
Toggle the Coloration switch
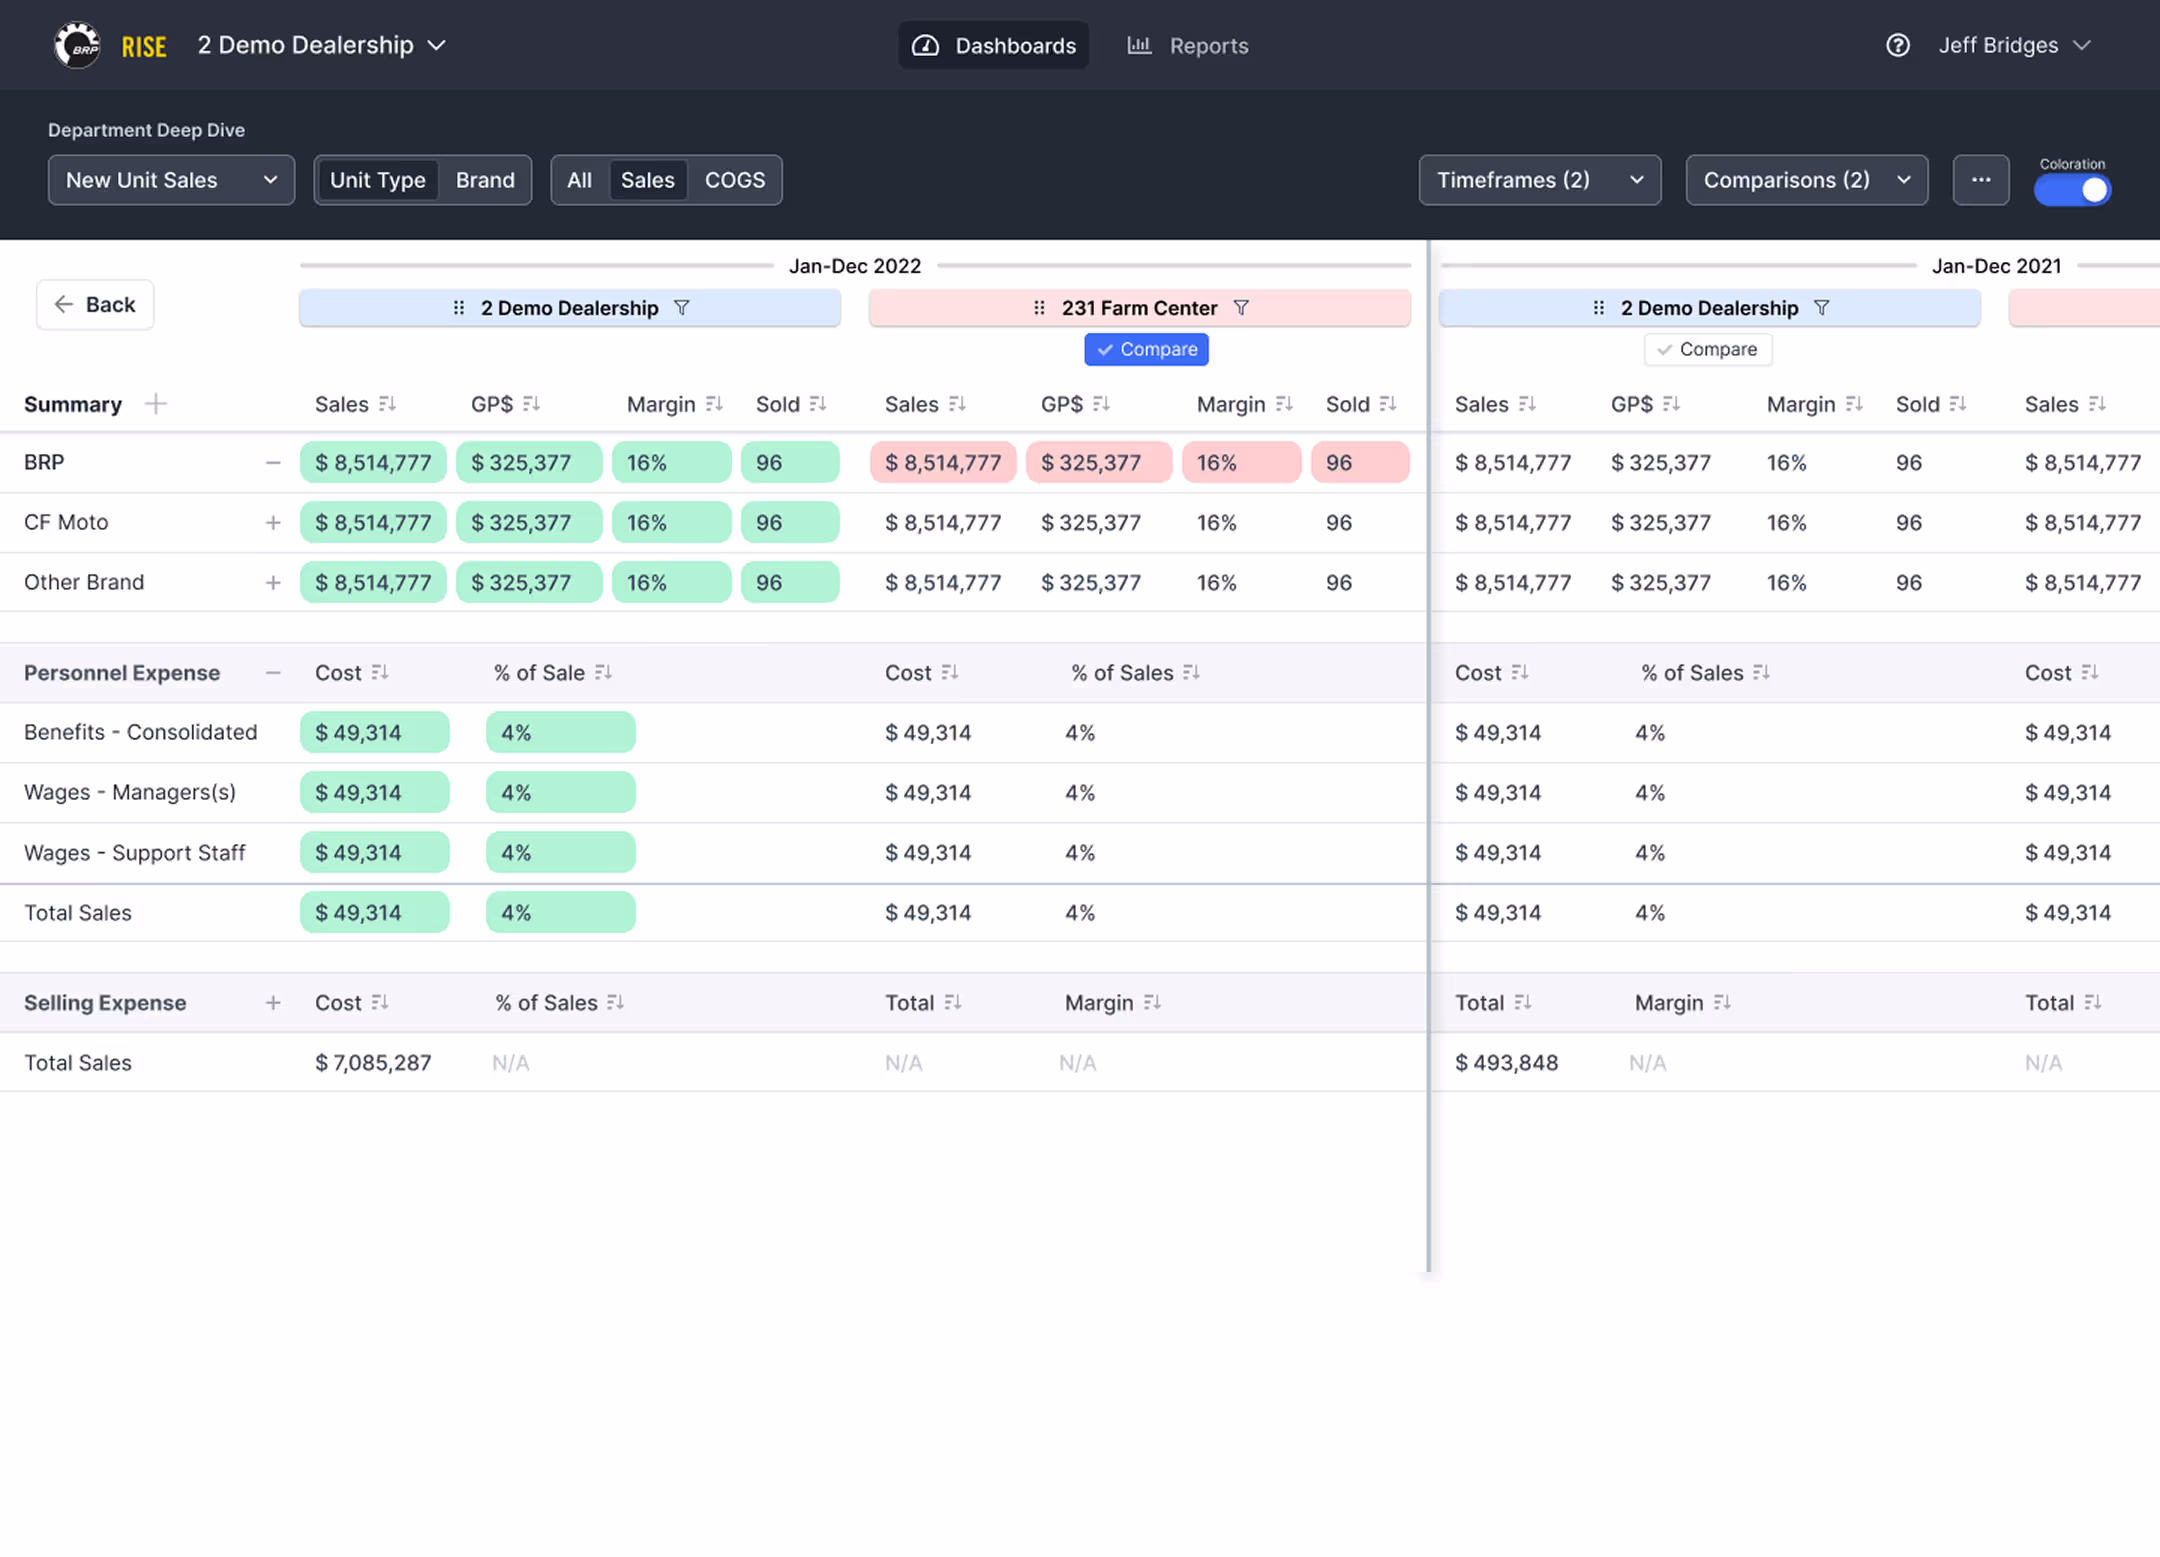pyautogui.click(x=2072, y=190)
